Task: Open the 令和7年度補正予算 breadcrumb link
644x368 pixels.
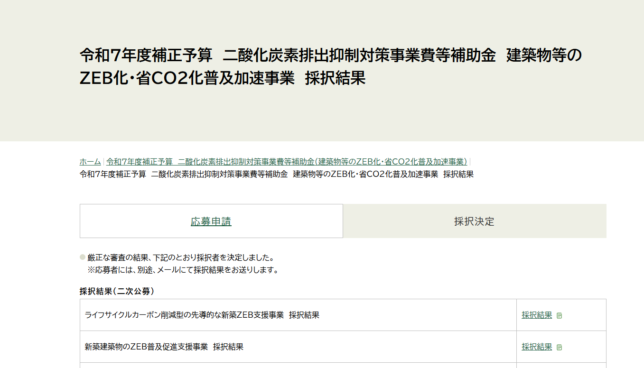Action: click(x=287, y=161)
